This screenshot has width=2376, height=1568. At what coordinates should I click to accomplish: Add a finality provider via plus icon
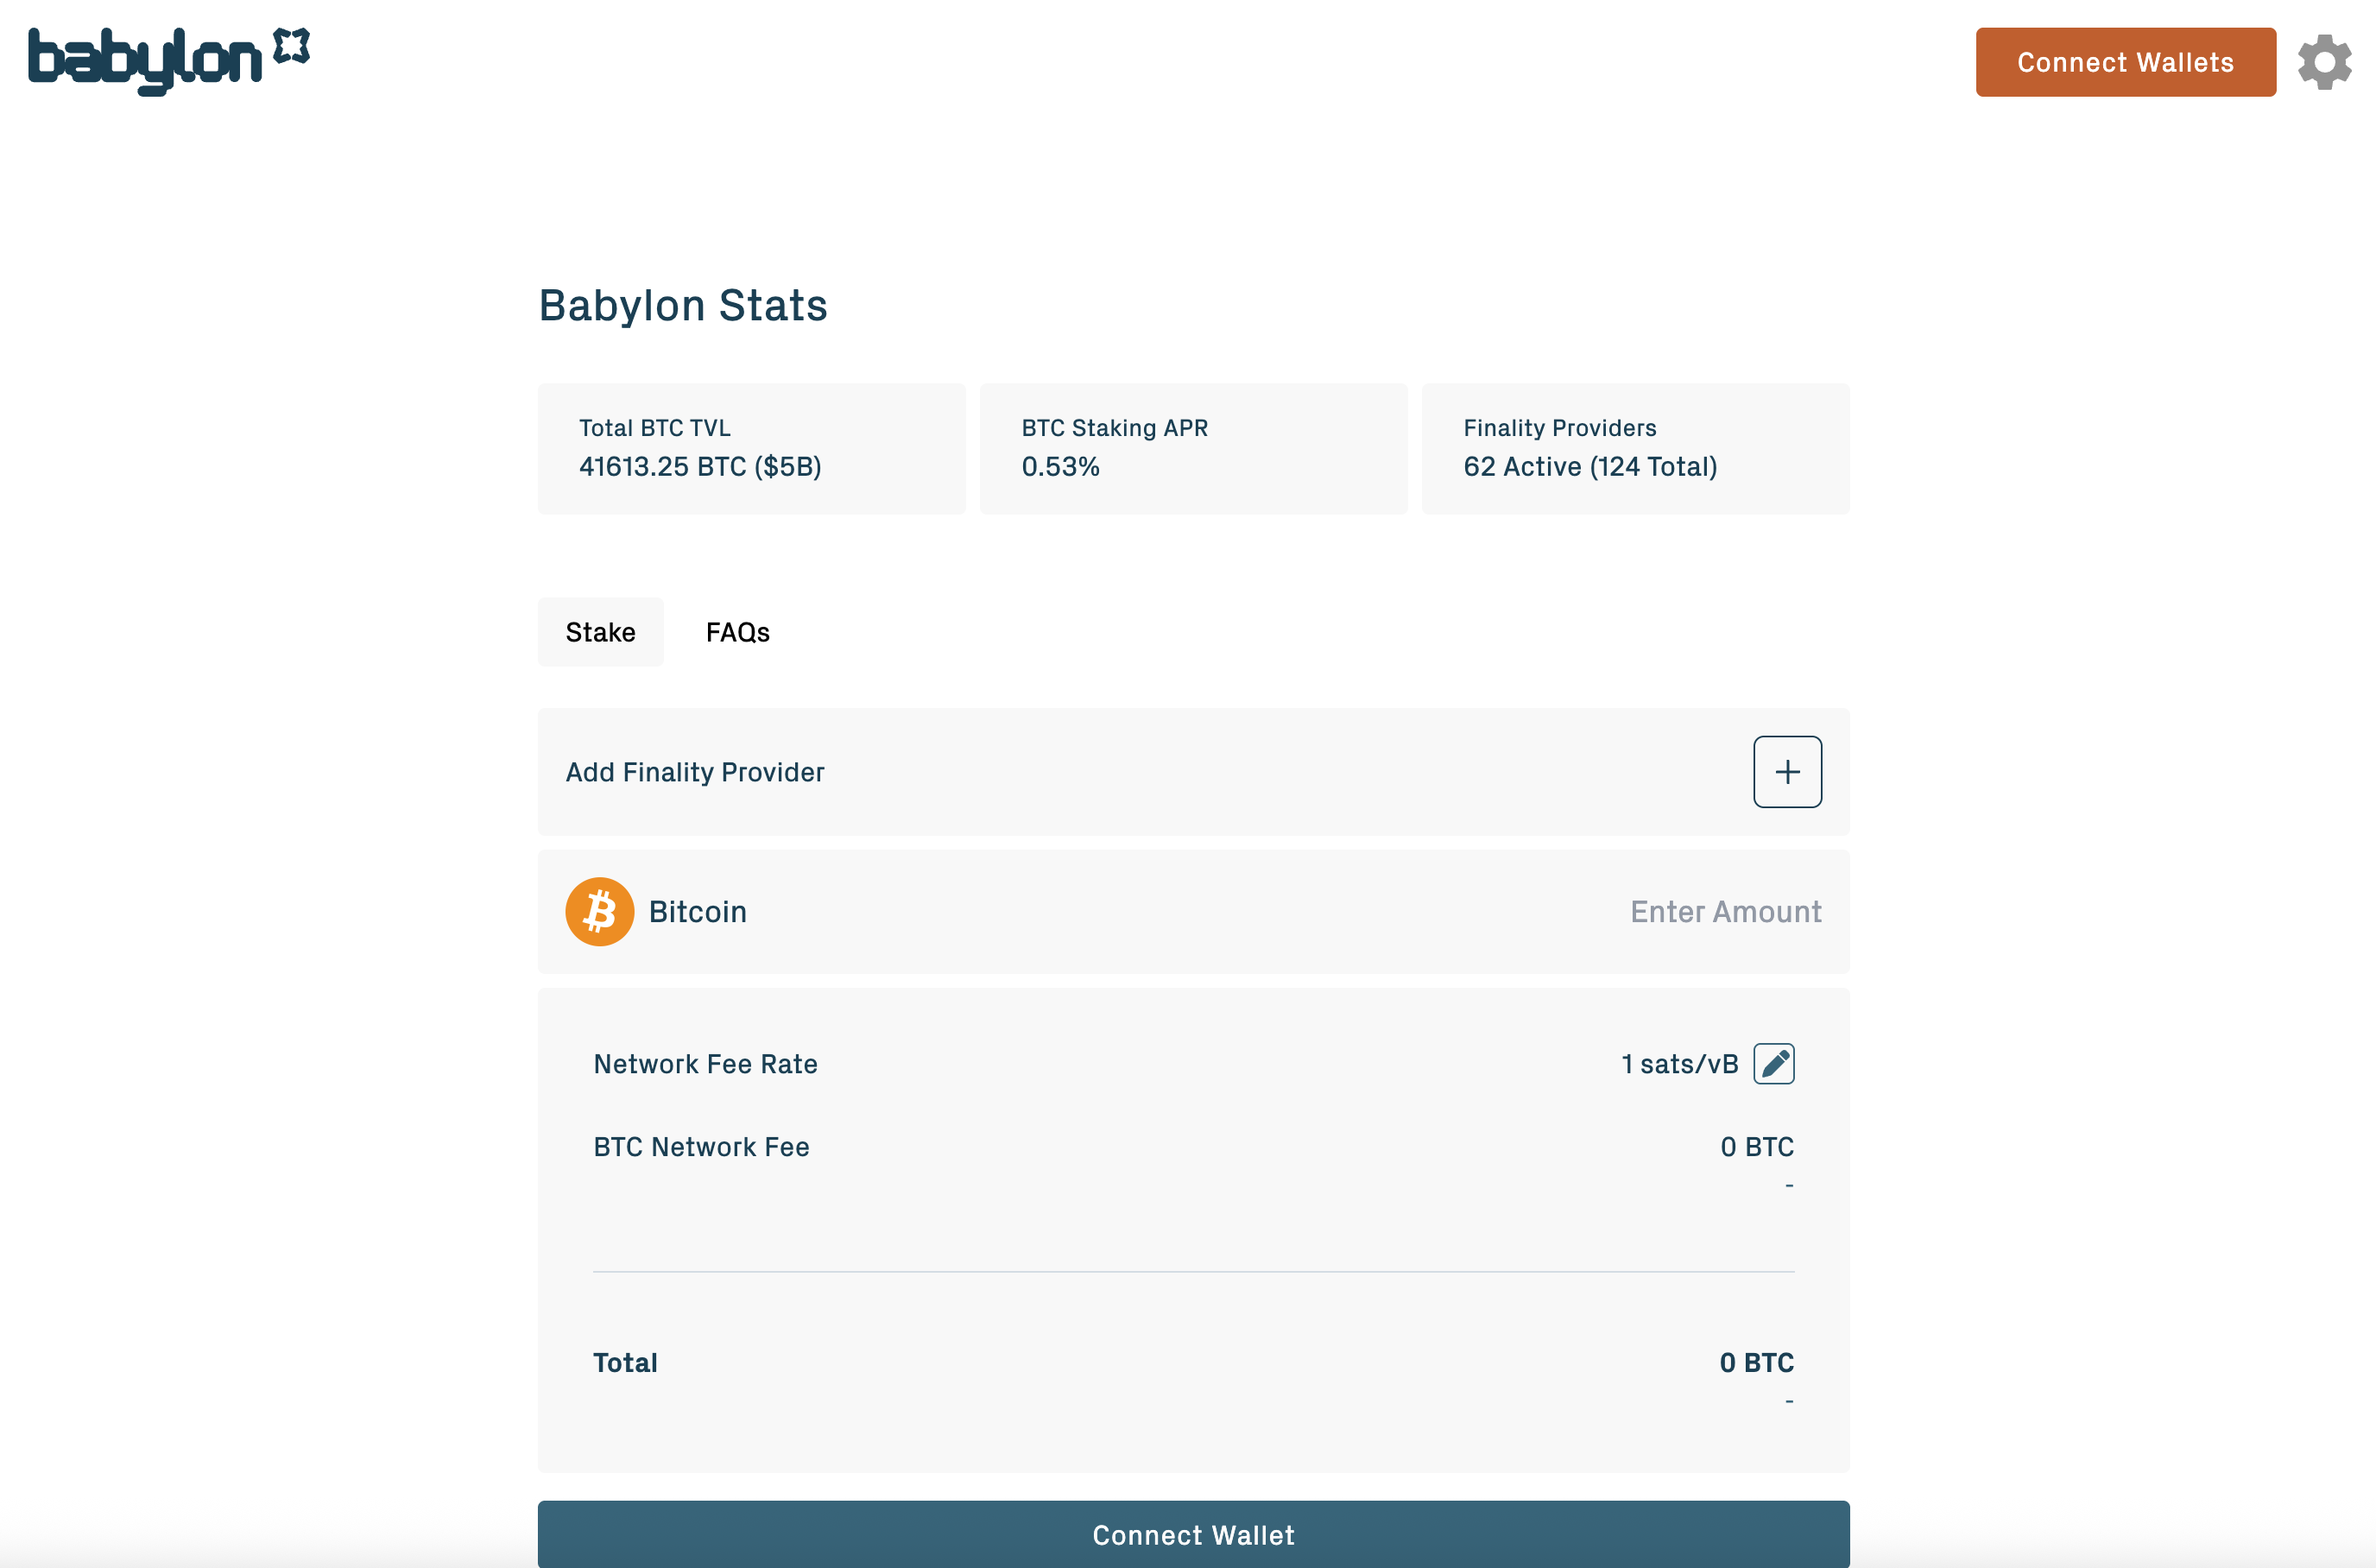coord(1787,771)
